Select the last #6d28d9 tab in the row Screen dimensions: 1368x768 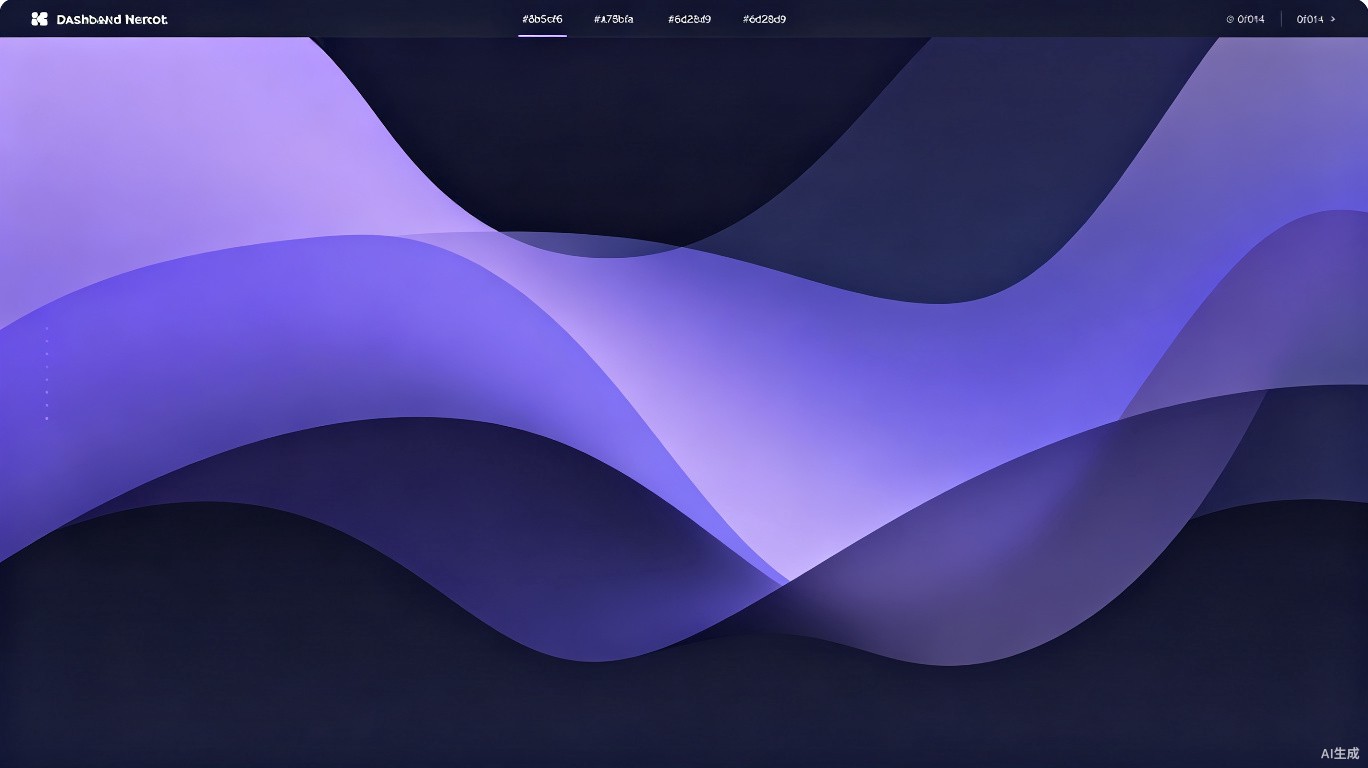[764, 19]
